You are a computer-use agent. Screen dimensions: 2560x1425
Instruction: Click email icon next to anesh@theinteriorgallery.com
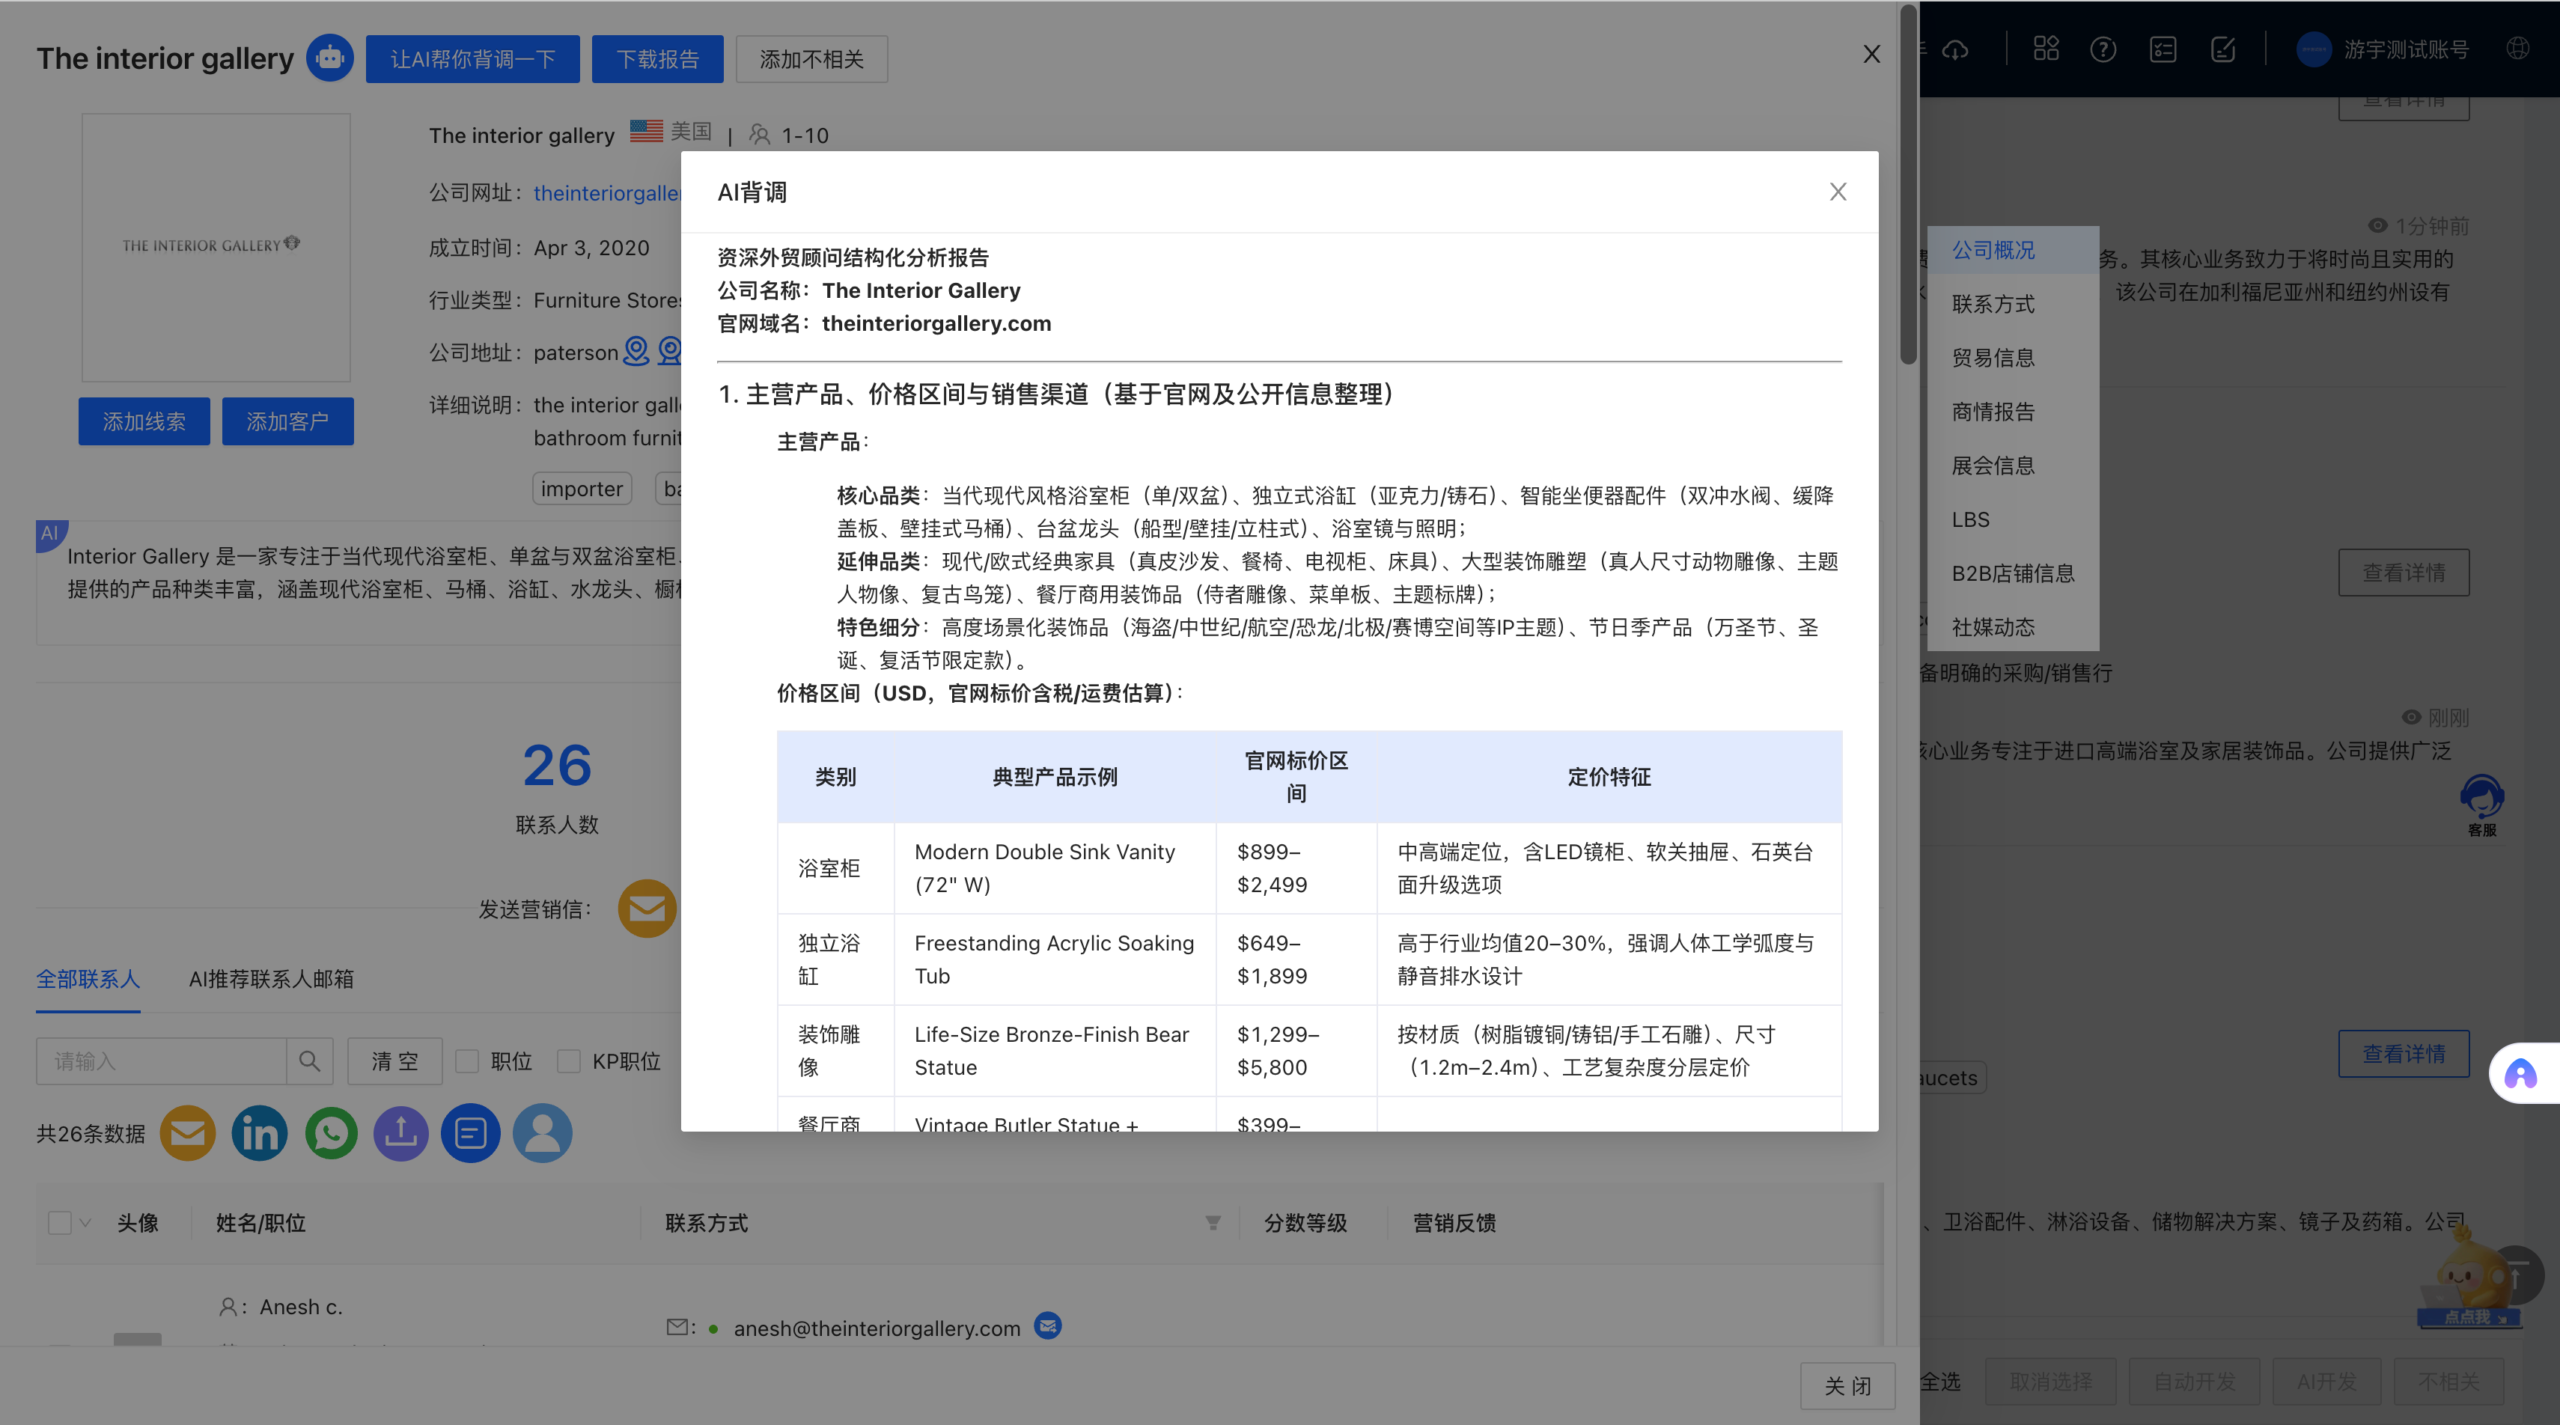[x=1048, y=1326]
